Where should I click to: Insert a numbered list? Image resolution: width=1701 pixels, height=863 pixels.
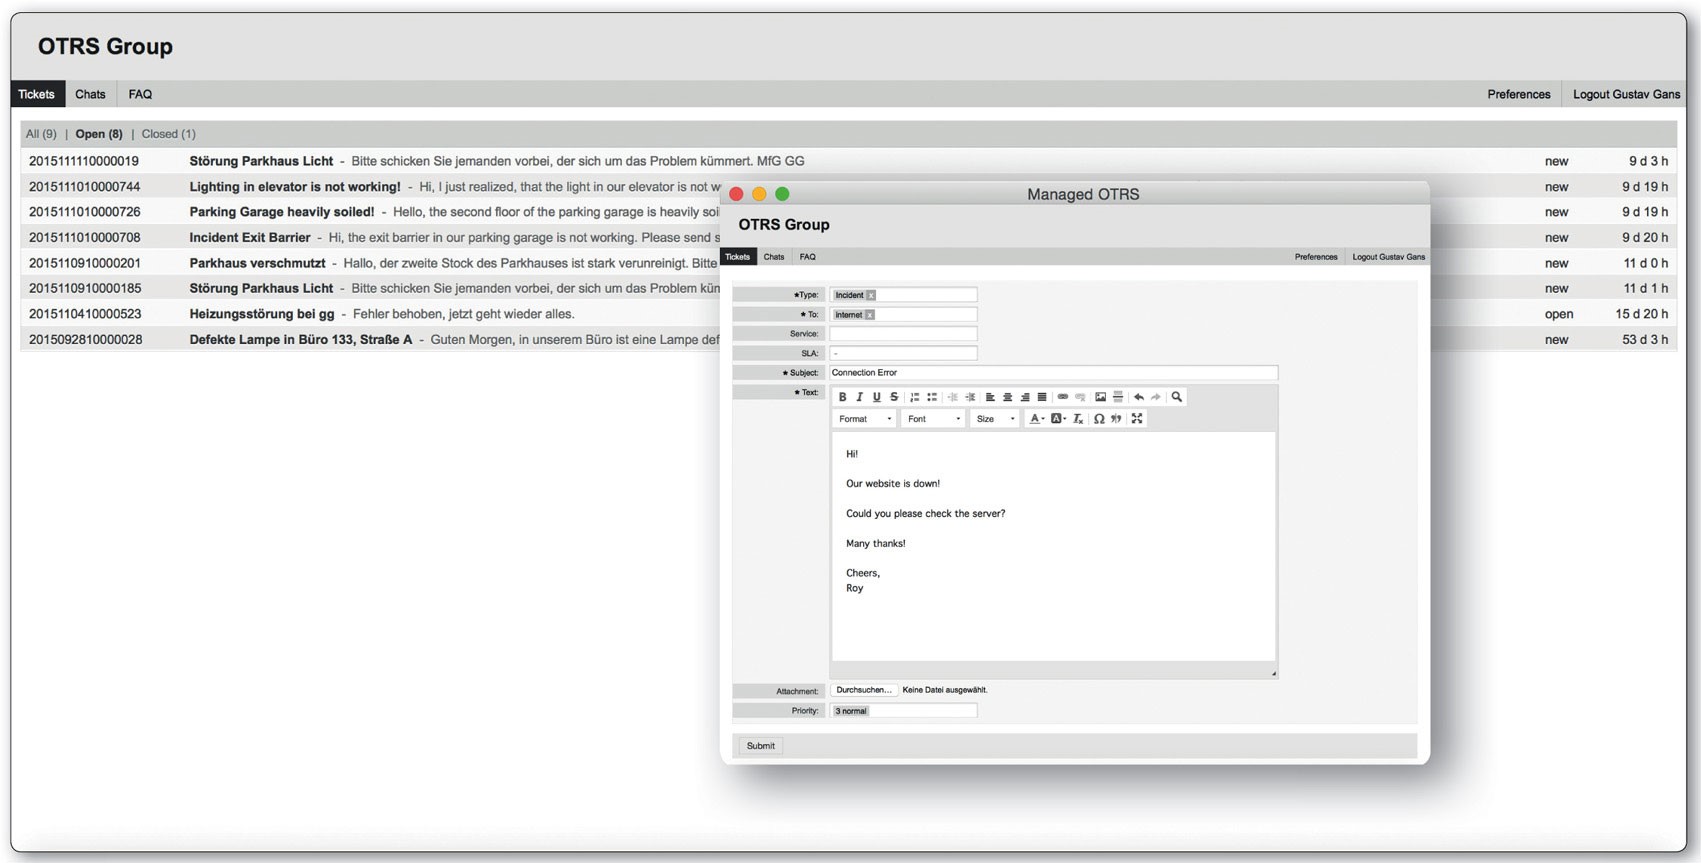(914, 397)
